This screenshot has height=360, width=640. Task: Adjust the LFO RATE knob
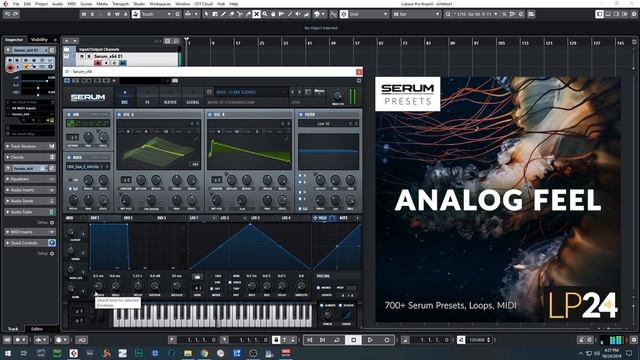point(251,286)
